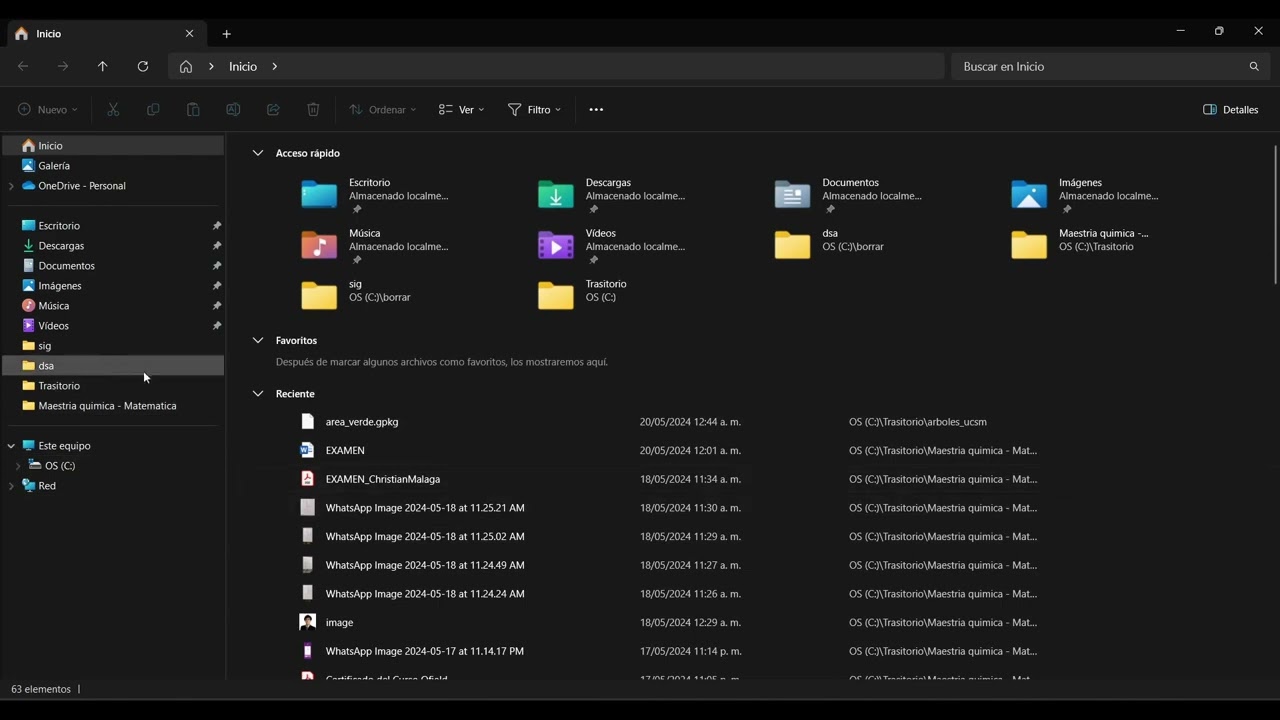Collapse the Reciente section
This screenshot has height=720, width=1280.
[257, 394]
